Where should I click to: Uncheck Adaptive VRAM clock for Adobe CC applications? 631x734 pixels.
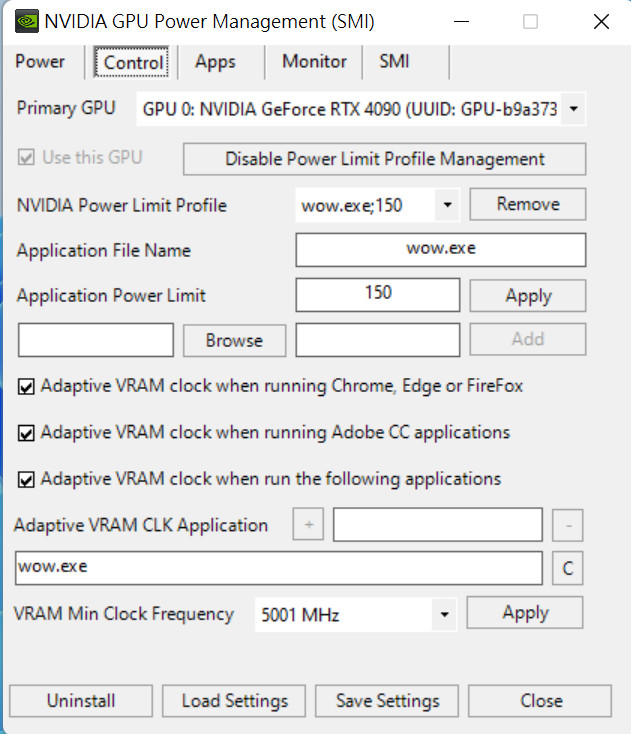26,433
